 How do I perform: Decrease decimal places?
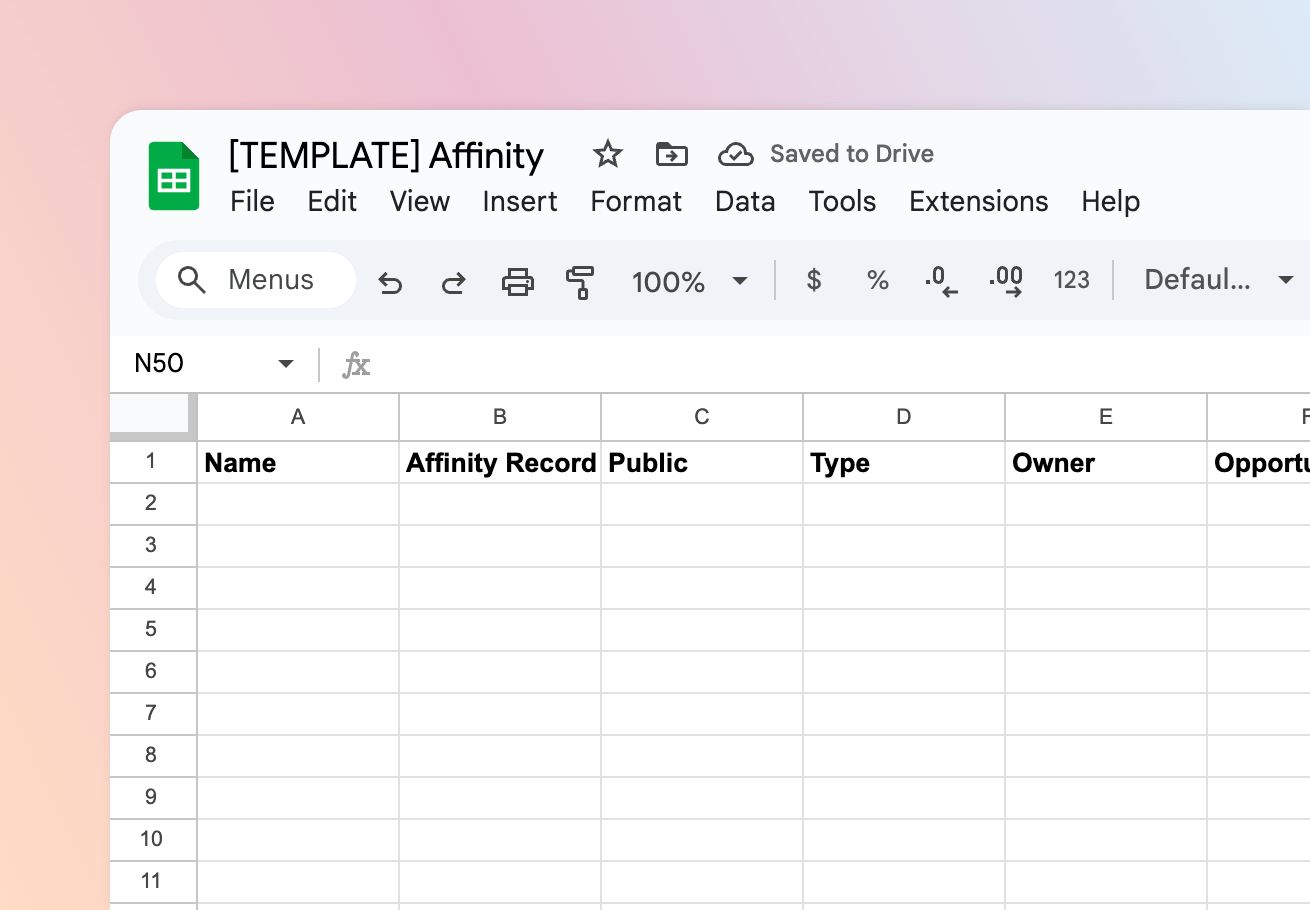pos(941,281)
